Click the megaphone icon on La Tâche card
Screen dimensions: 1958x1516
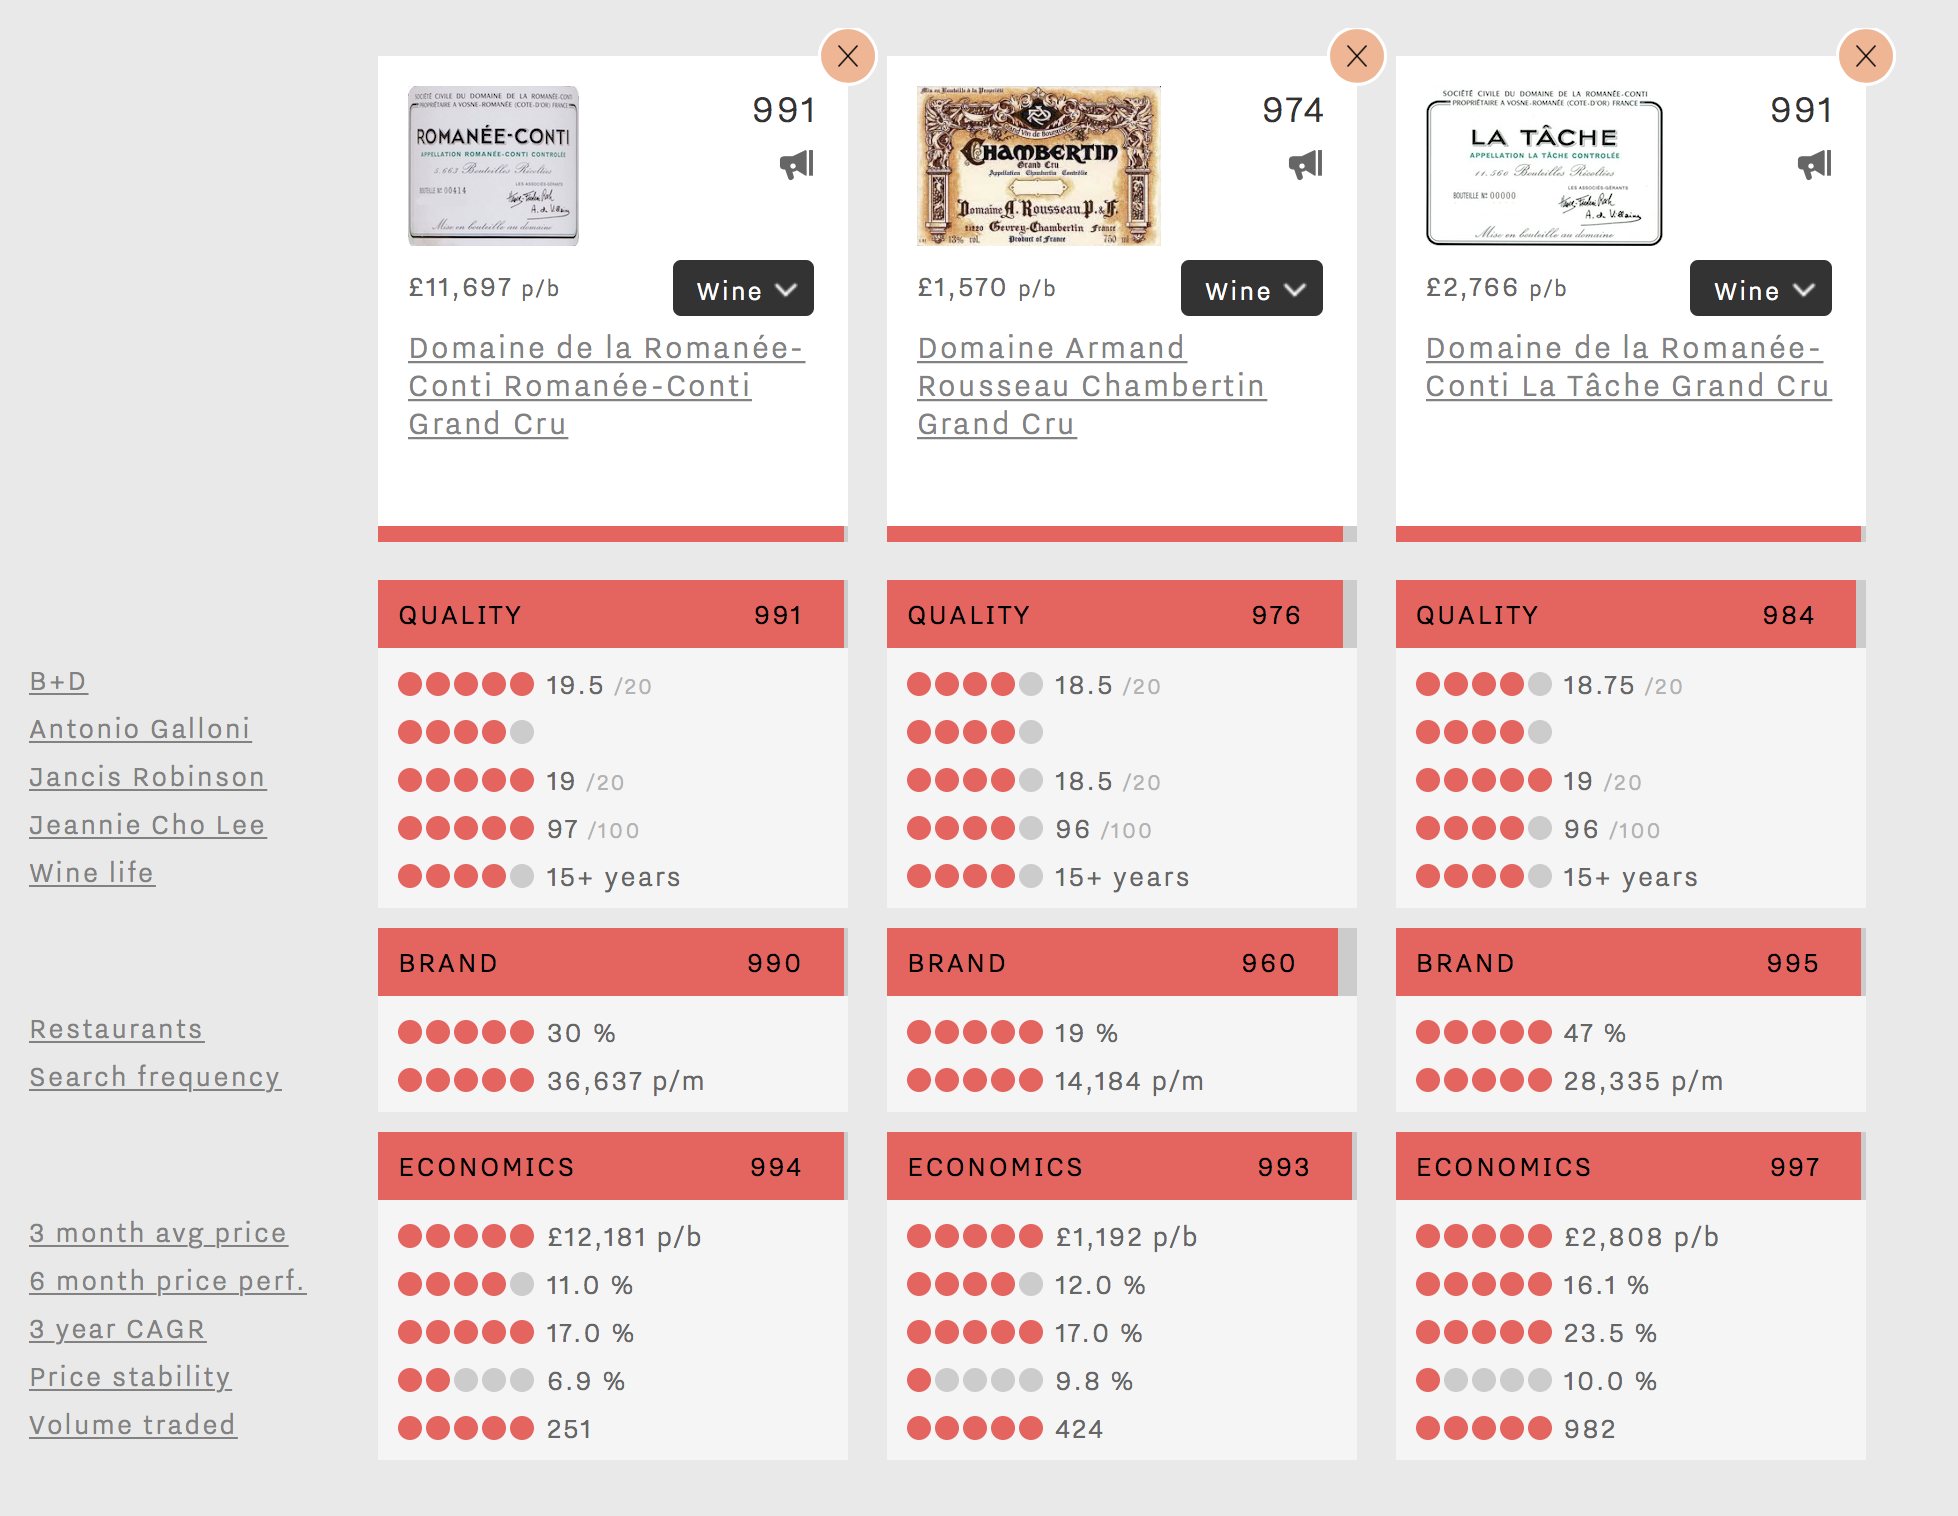[1815, 164]
